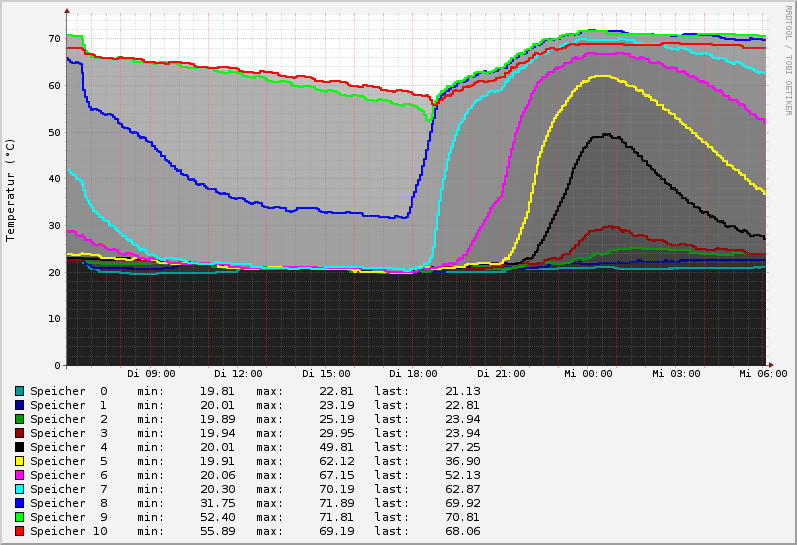Viewport: 797px width, 545px height.
Task: Select the Speicher 0 last value 21.13
Action: pyautogui.click(x=462, y=391)
